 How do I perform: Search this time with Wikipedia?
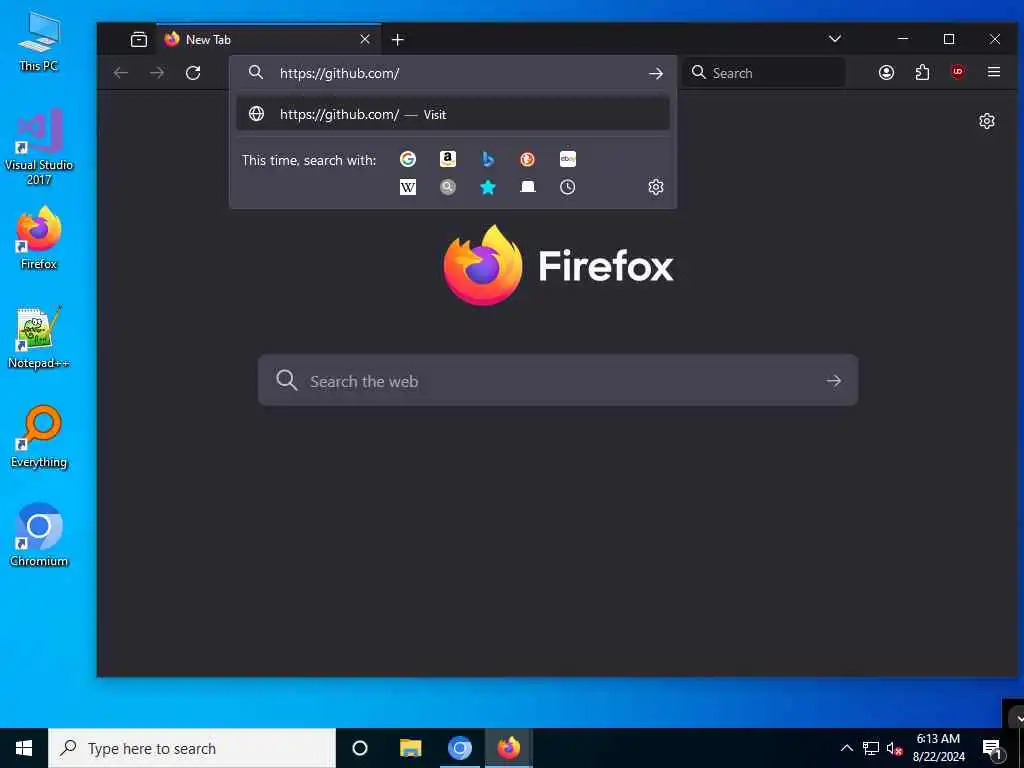click(x=408, y=187)
